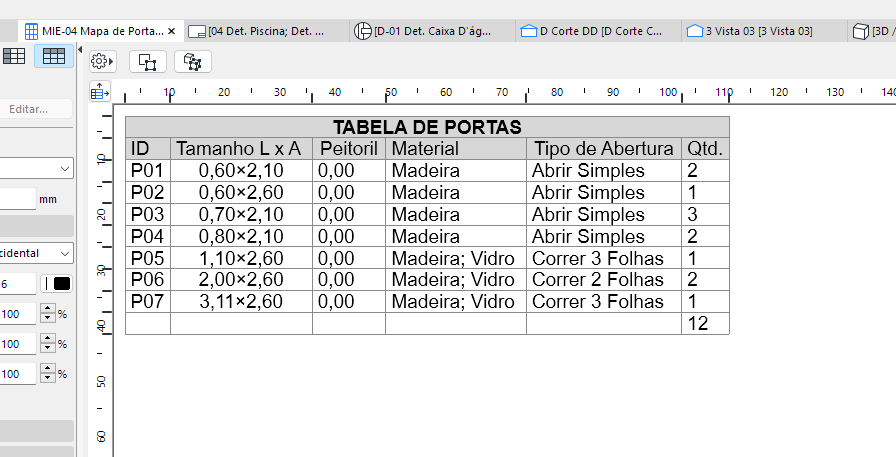Open the schedule settings gear menu
This screenshot has width=896, height=457.
pyautogui.click(x=103, y=62)
